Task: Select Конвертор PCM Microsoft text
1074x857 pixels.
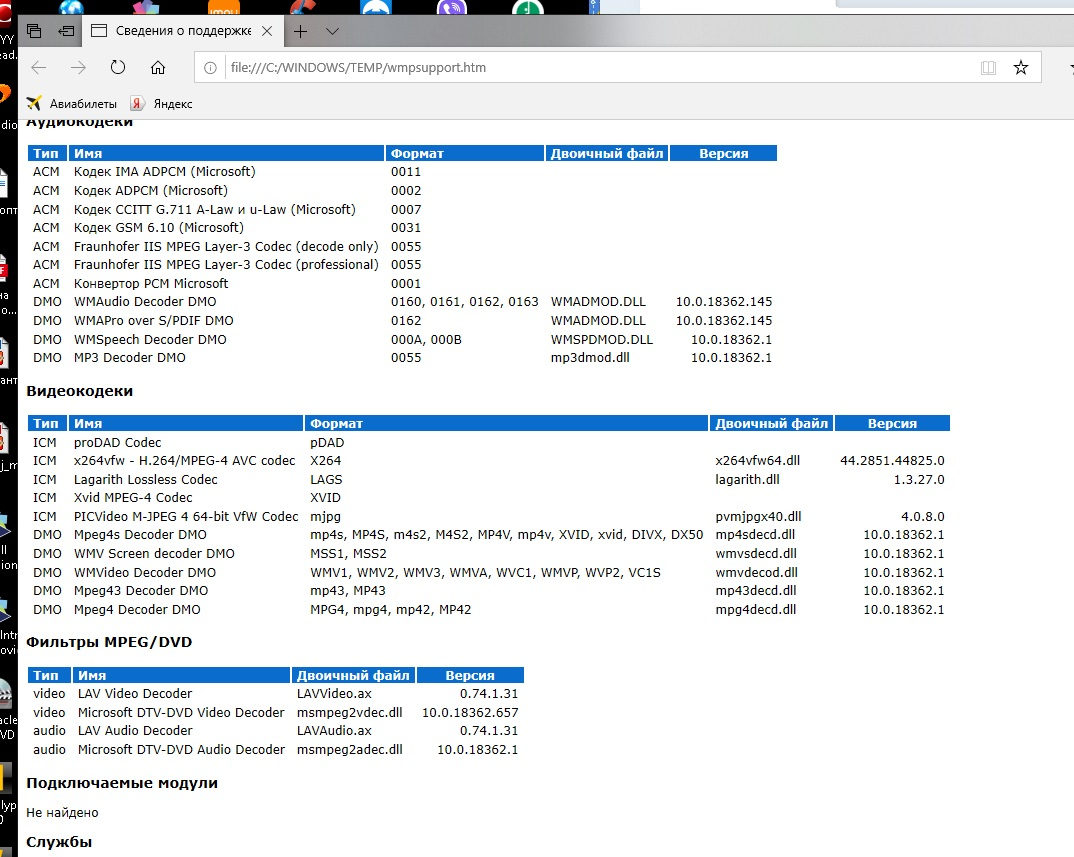Action: click(151, 284)
